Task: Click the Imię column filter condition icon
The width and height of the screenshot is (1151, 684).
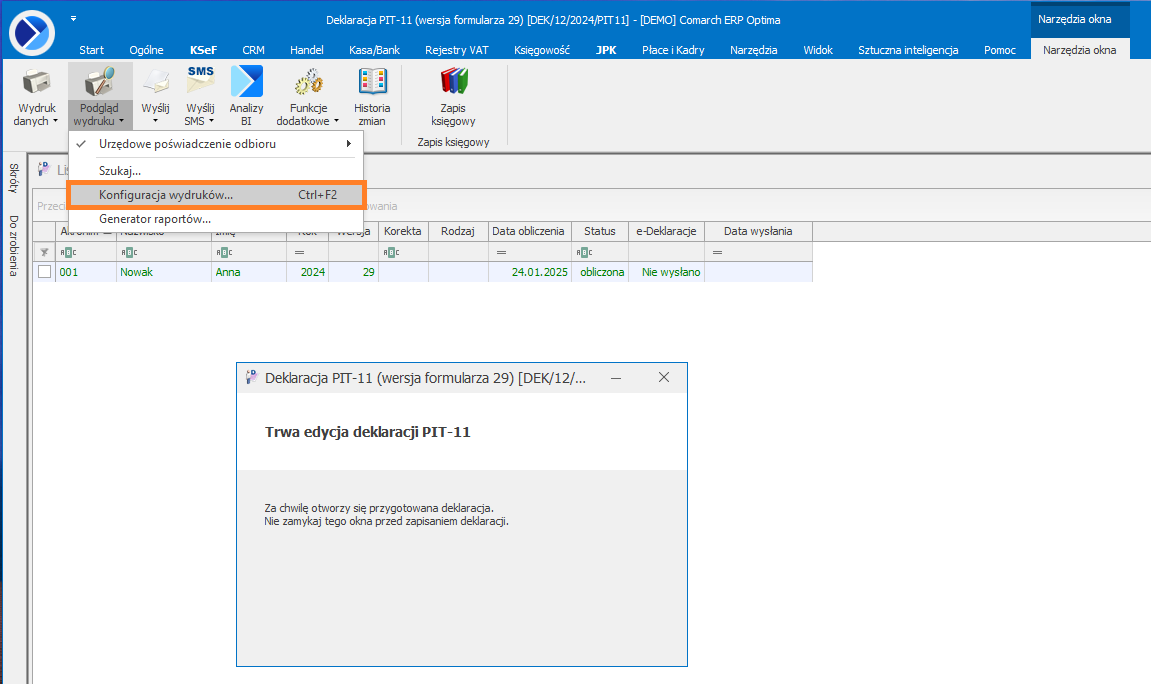Action: pos(225,252)
